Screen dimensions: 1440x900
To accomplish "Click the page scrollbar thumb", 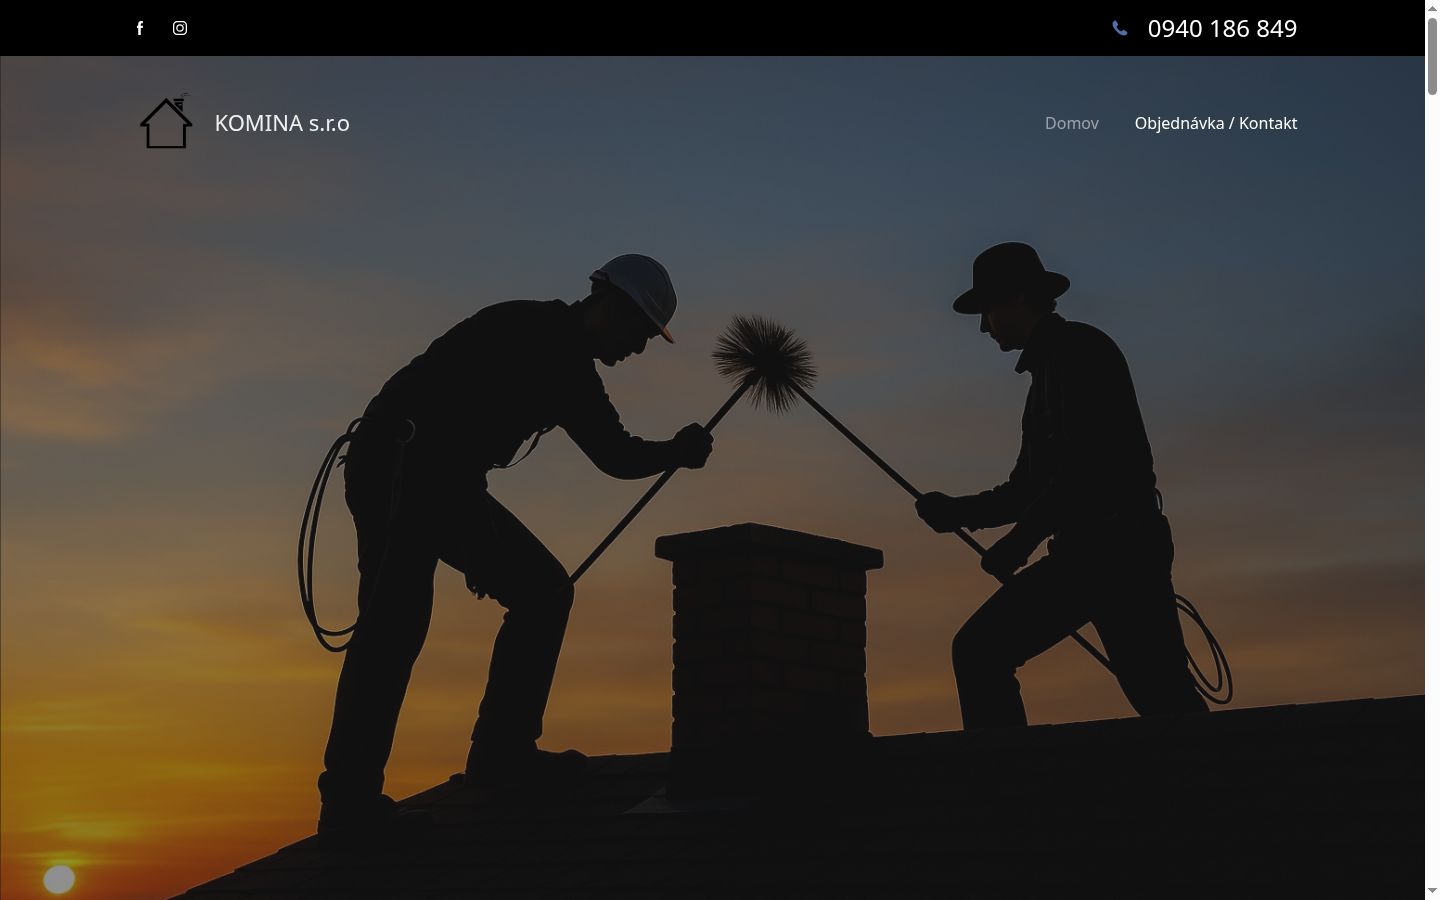I will [1432, 56].
